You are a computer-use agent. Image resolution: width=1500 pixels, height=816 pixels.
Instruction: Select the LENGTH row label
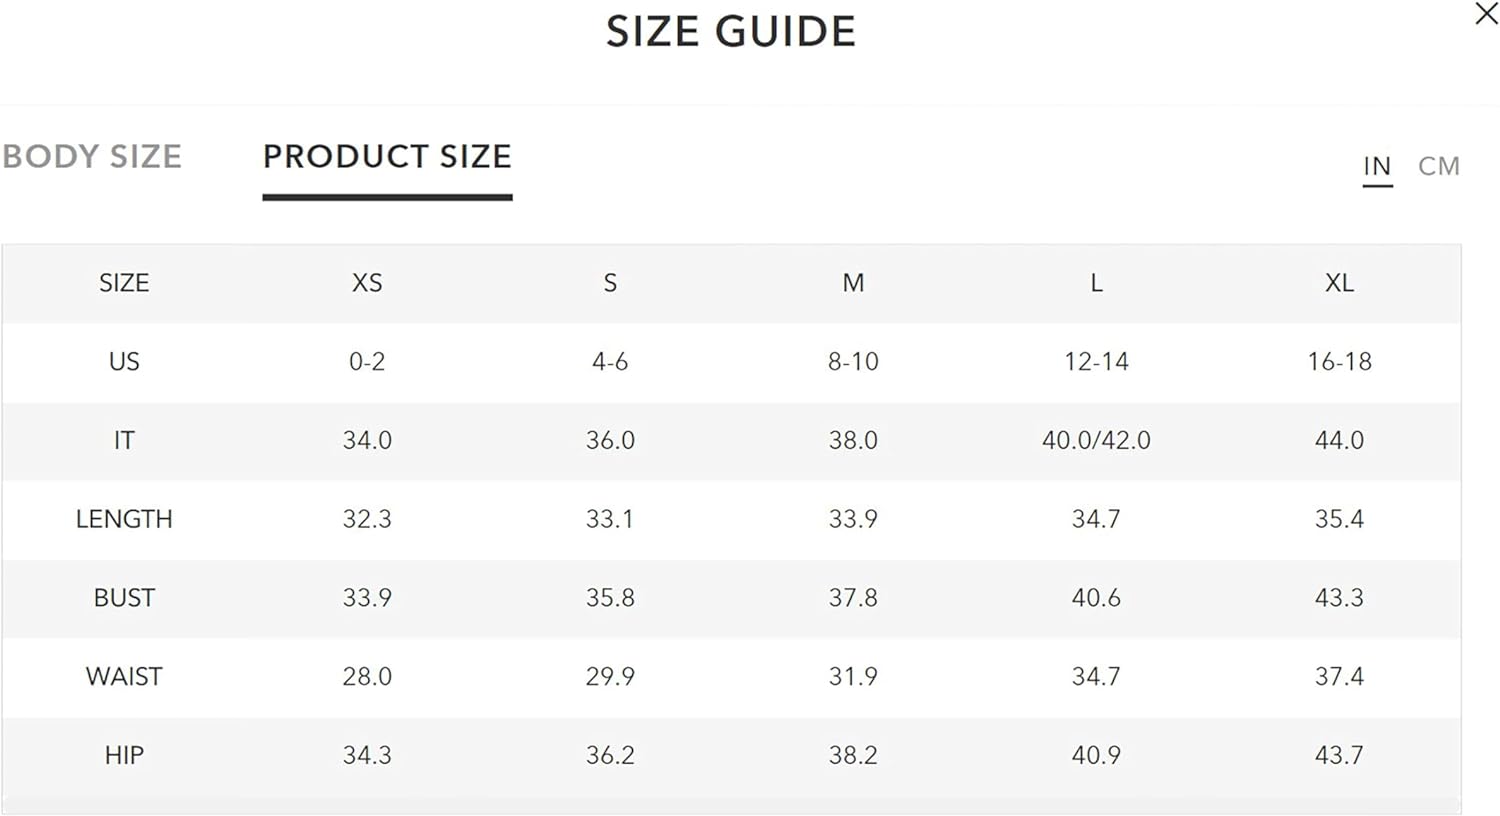click(x=124, y=519)
